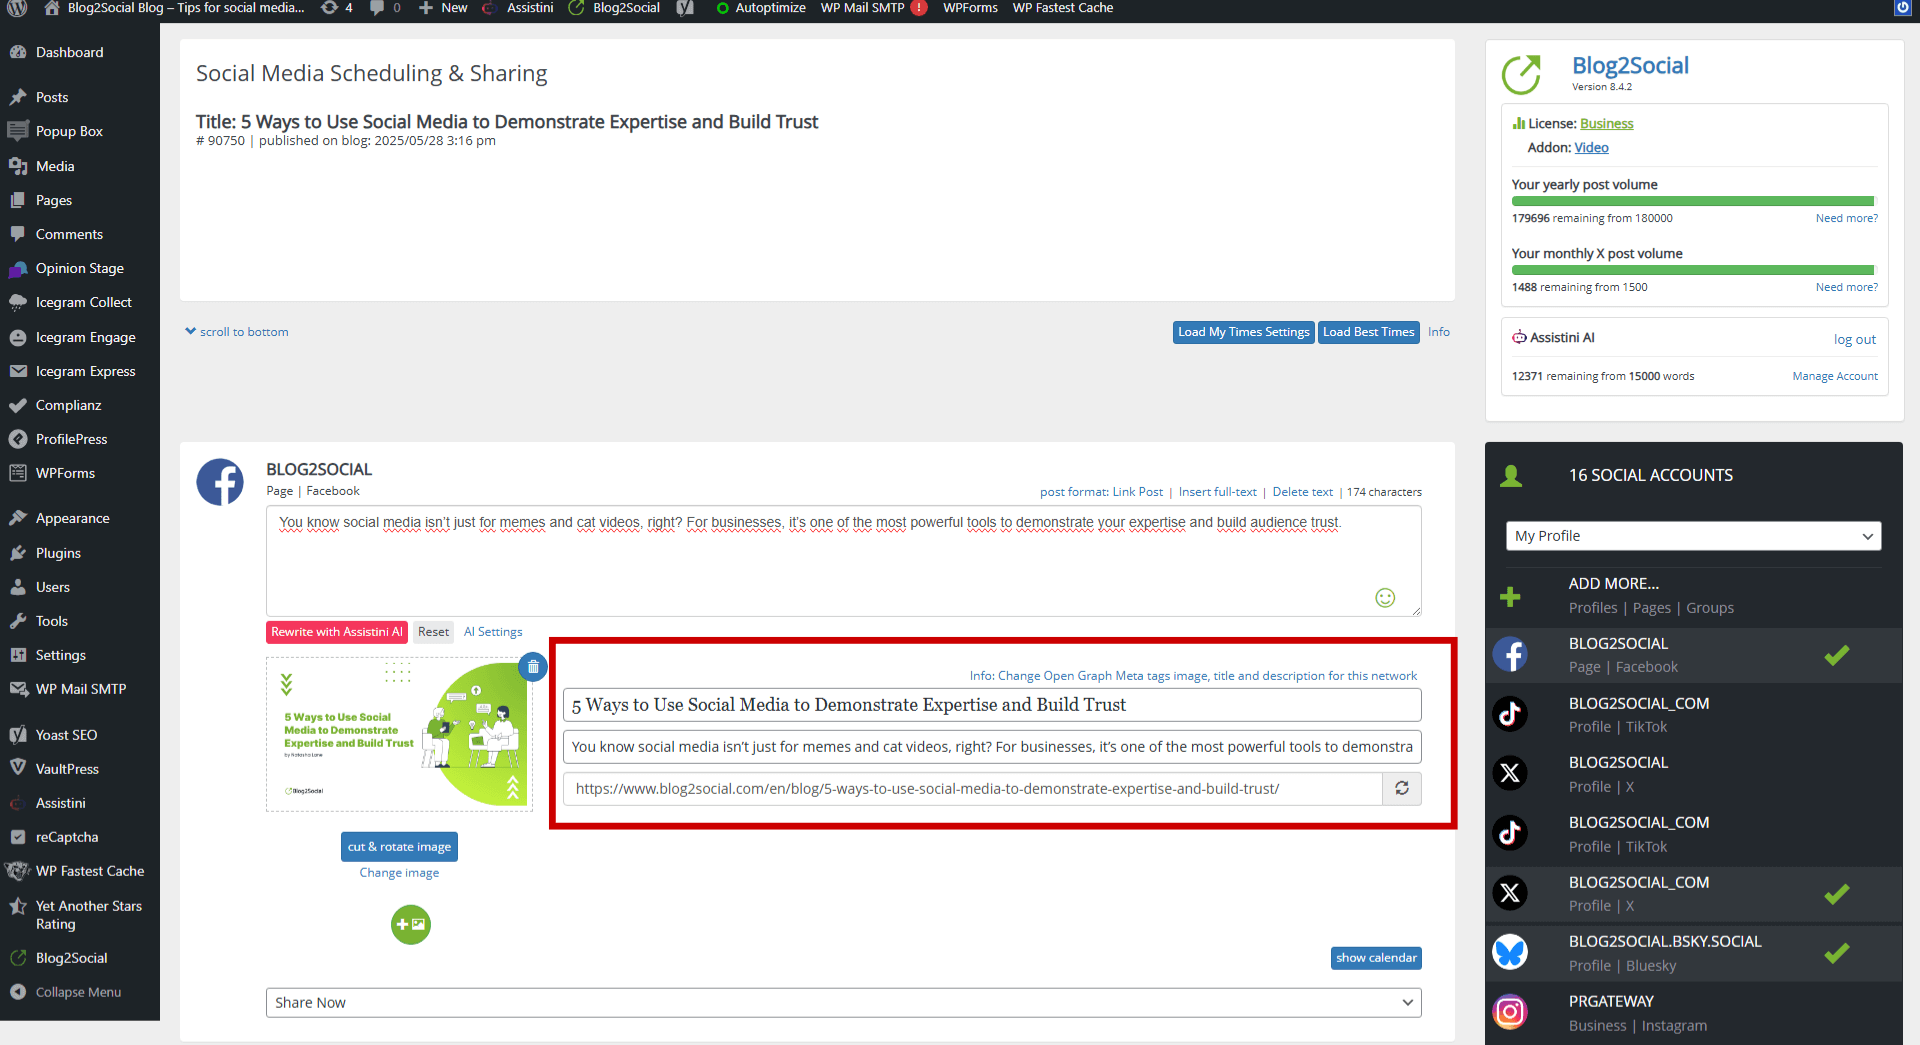This screenshot has width=1920, height=1045.
Task: Open Settings in the admin menu
Action: point(61,655)
